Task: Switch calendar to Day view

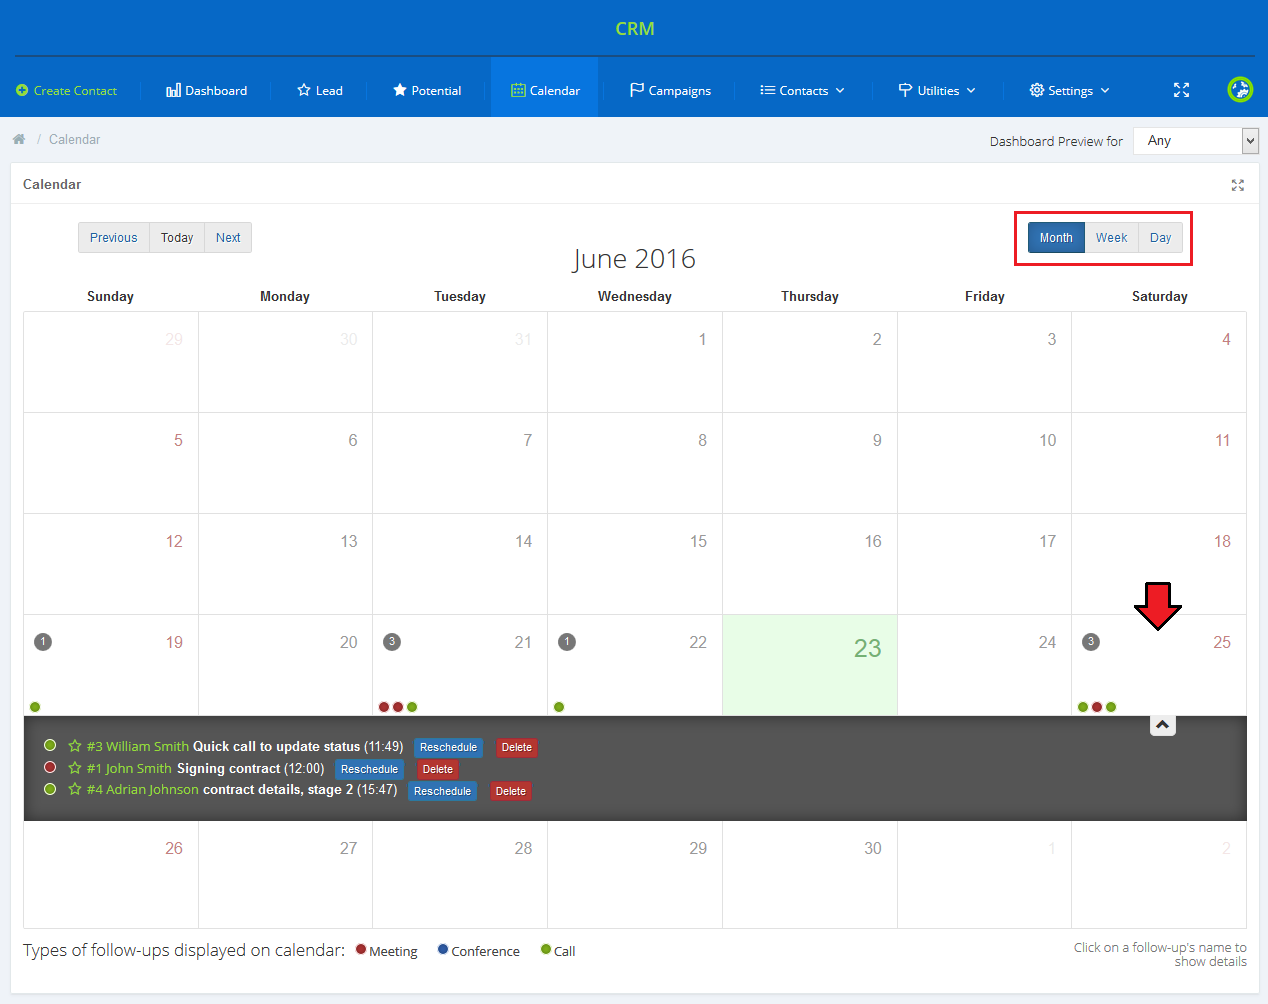Action: (x=1160, y=238)
